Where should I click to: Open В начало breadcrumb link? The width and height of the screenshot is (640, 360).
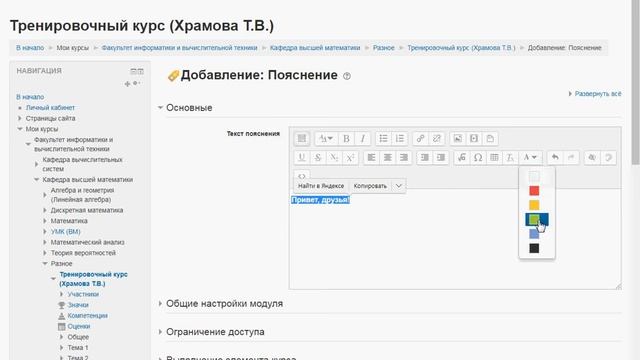pyautogui.click(x=30, y=48)
